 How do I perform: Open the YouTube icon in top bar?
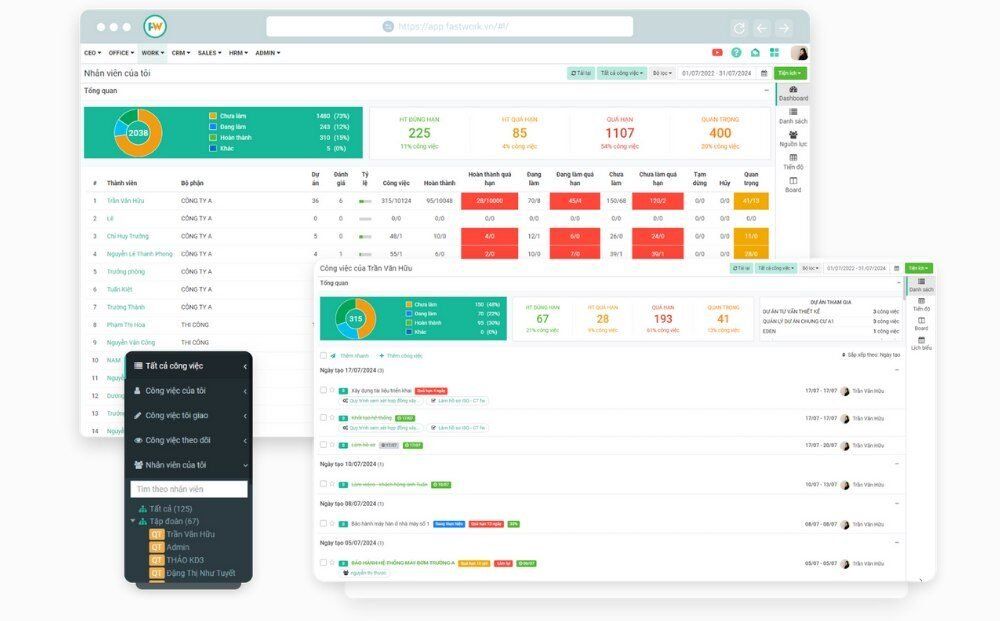(x=717, y=53)
